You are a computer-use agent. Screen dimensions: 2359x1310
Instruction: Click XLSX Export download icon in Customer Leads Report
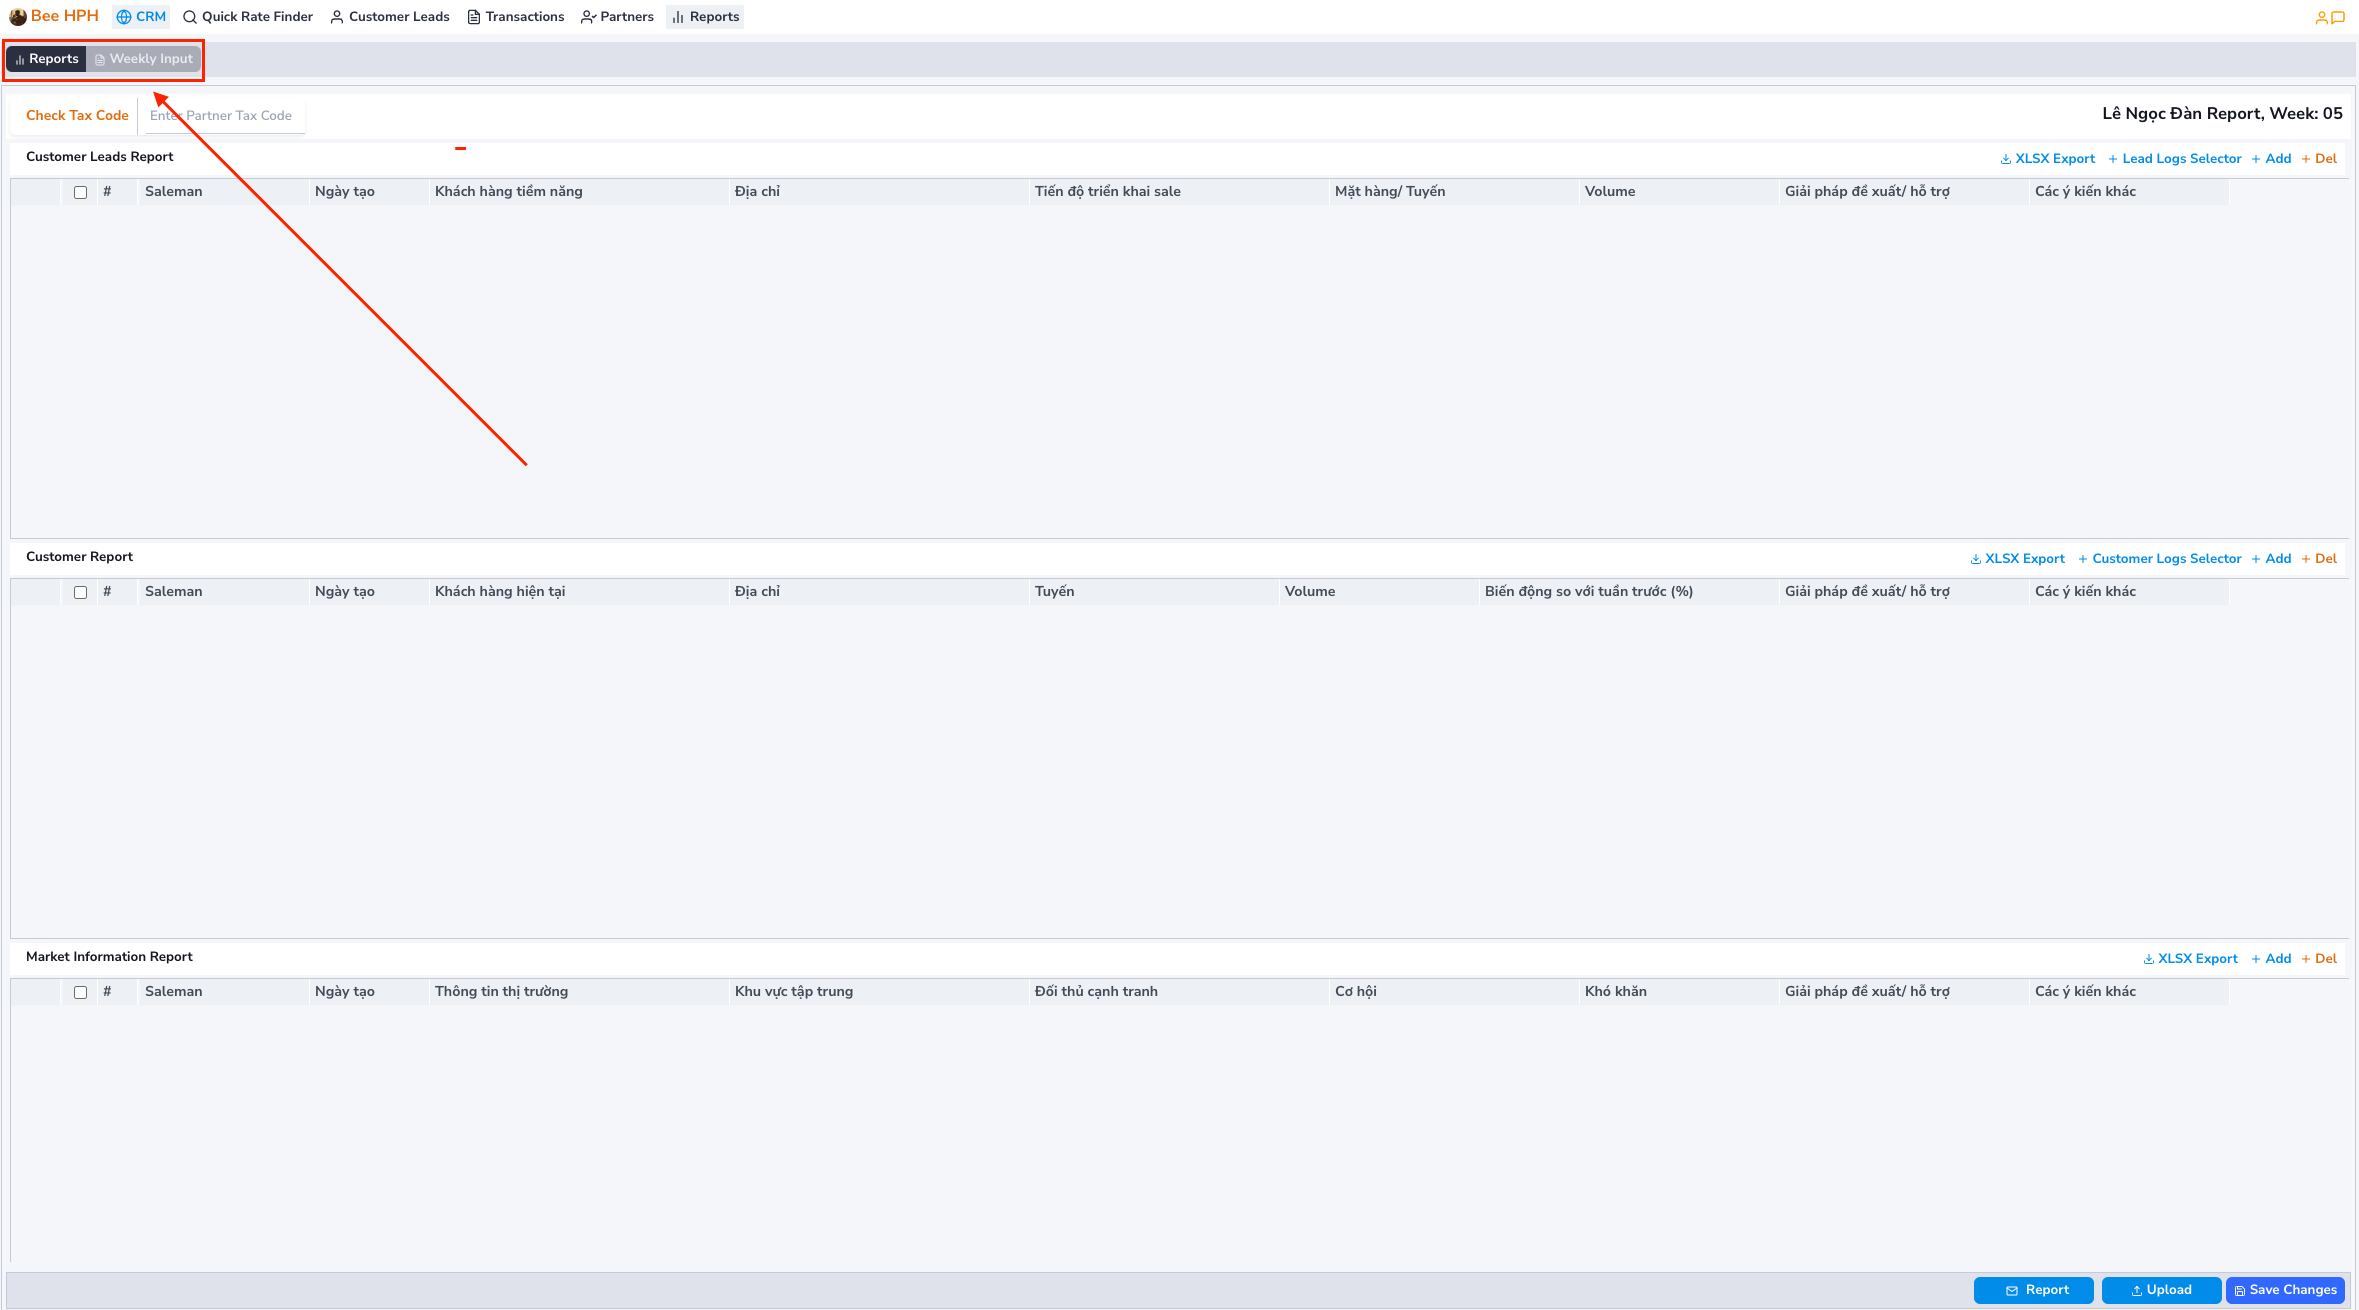pyautogui.click(x=2005, y=159)
